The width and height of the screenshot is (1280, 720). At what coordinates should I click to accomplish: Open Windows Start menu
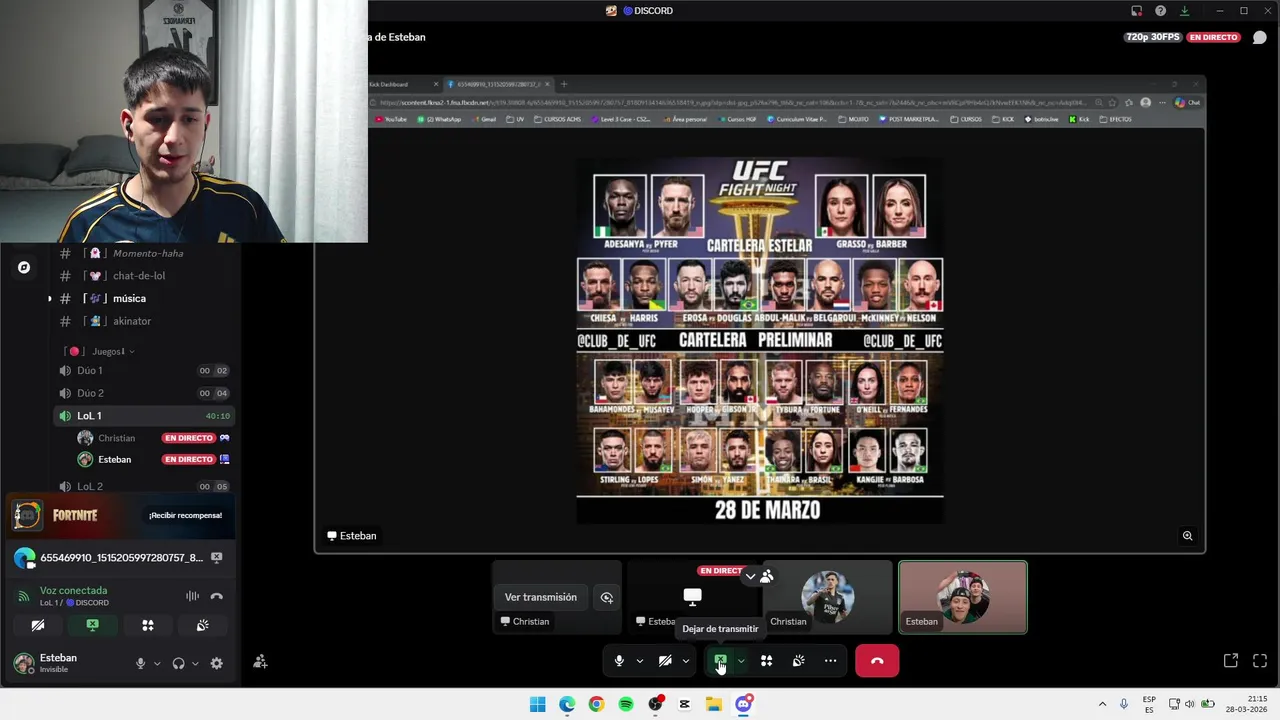click(538, 704)
